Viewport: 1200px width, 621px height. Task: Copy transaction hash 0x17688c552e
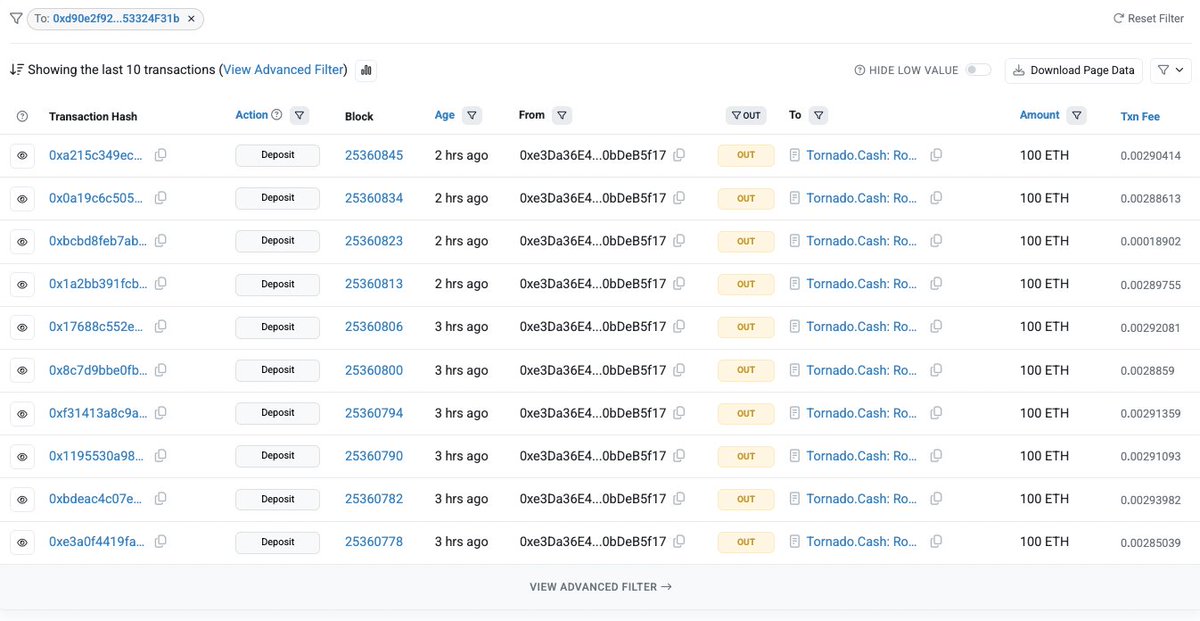[160, 327]
